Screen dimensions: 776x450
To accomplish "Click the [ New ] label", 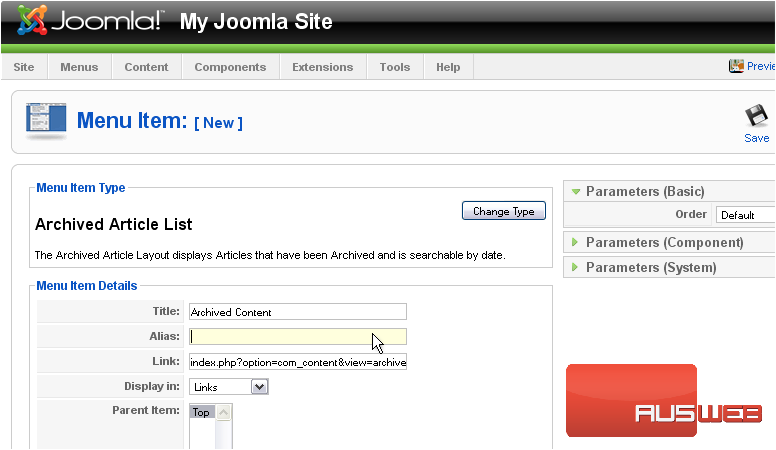I will (x=218, y=123).
